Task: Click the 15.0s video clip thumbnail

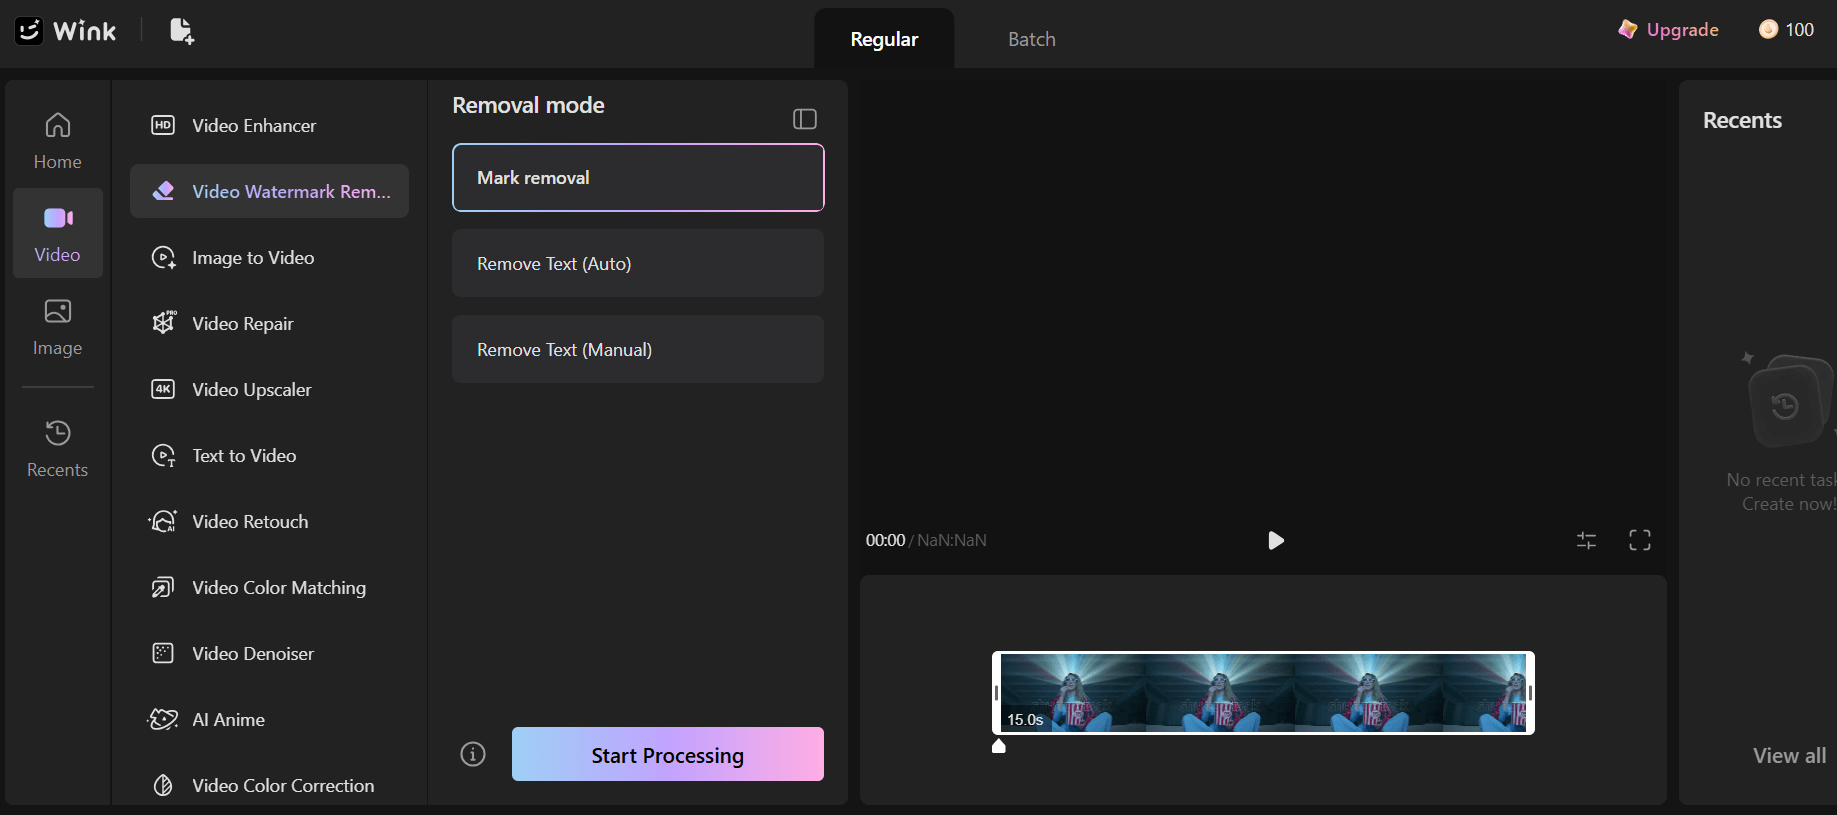Action: click(1263, 693)
